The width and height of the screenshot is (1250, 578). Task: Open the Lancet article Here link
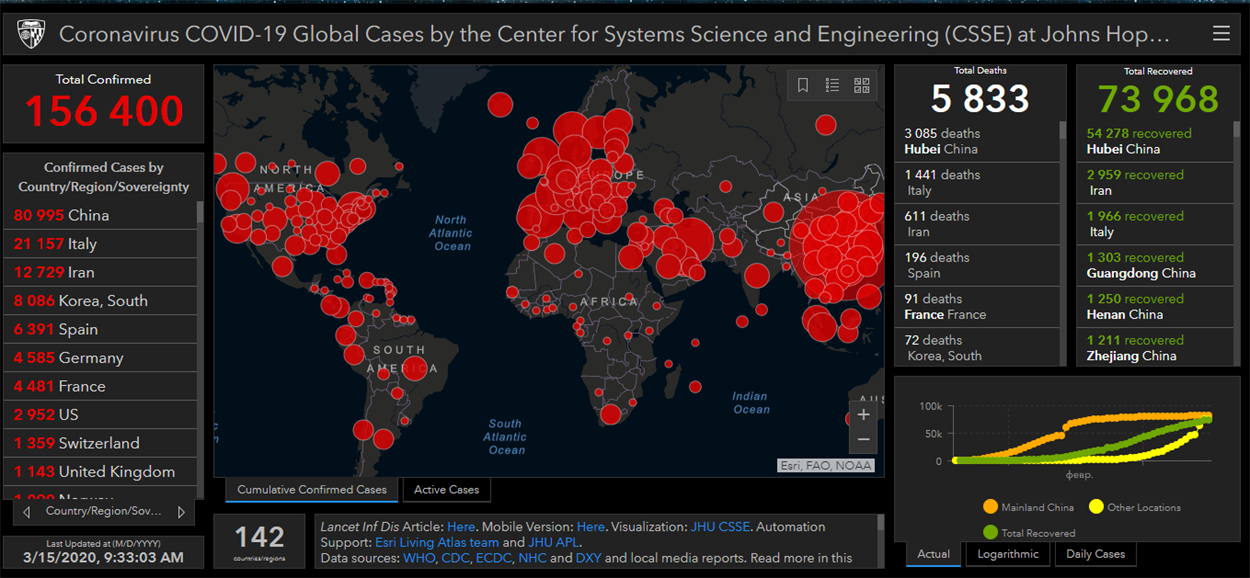pyautogui.click(x=461, y=527)
